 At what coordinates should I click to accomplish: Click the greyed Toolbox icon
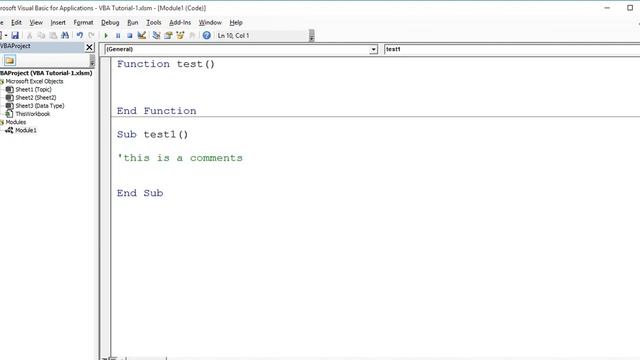(x=192, y=36)
